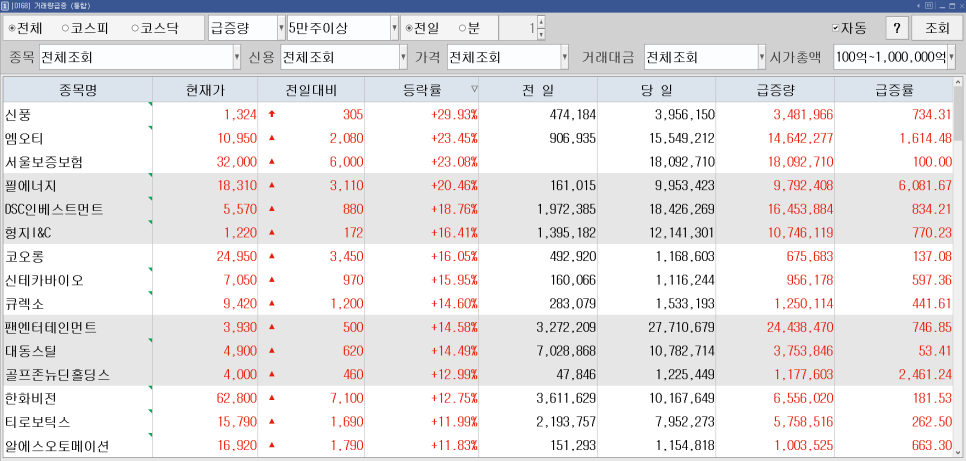Sort by the 급증률 column header
This screenshot has width=966, height=461.
893,90
